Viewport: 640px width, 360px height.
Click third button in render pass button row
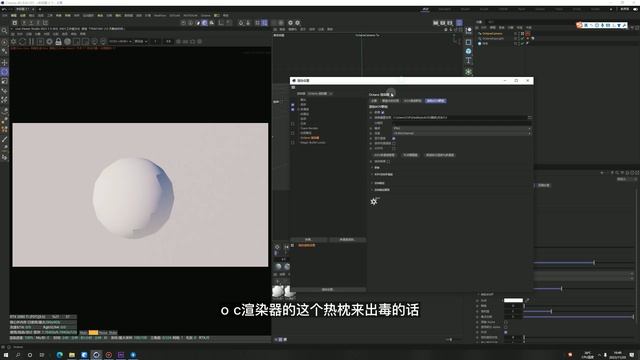point(440,155)
